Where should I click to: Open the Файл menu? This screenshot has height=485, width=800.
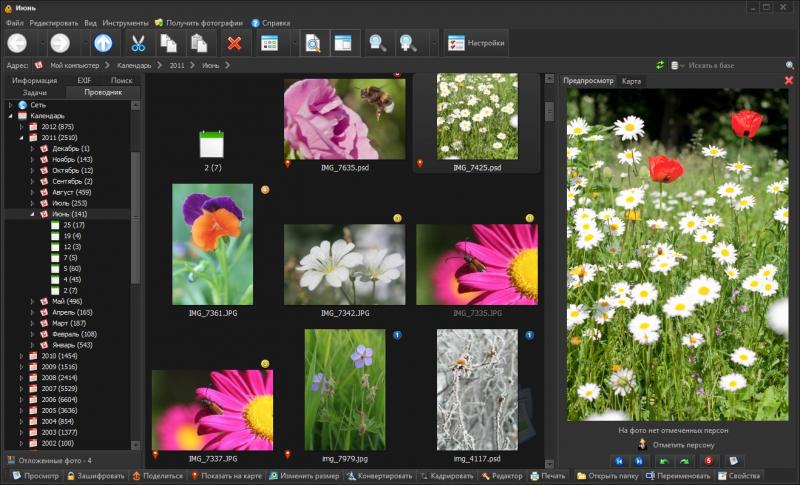coord(15,23)
